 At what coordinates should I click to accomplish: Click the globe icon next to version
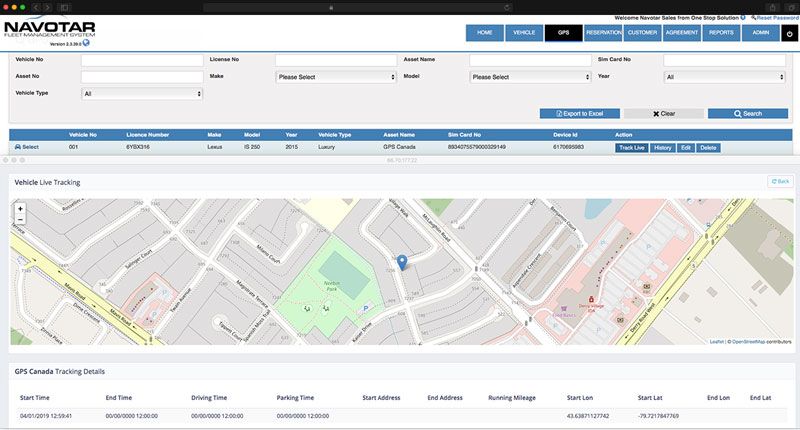(86, 43)
